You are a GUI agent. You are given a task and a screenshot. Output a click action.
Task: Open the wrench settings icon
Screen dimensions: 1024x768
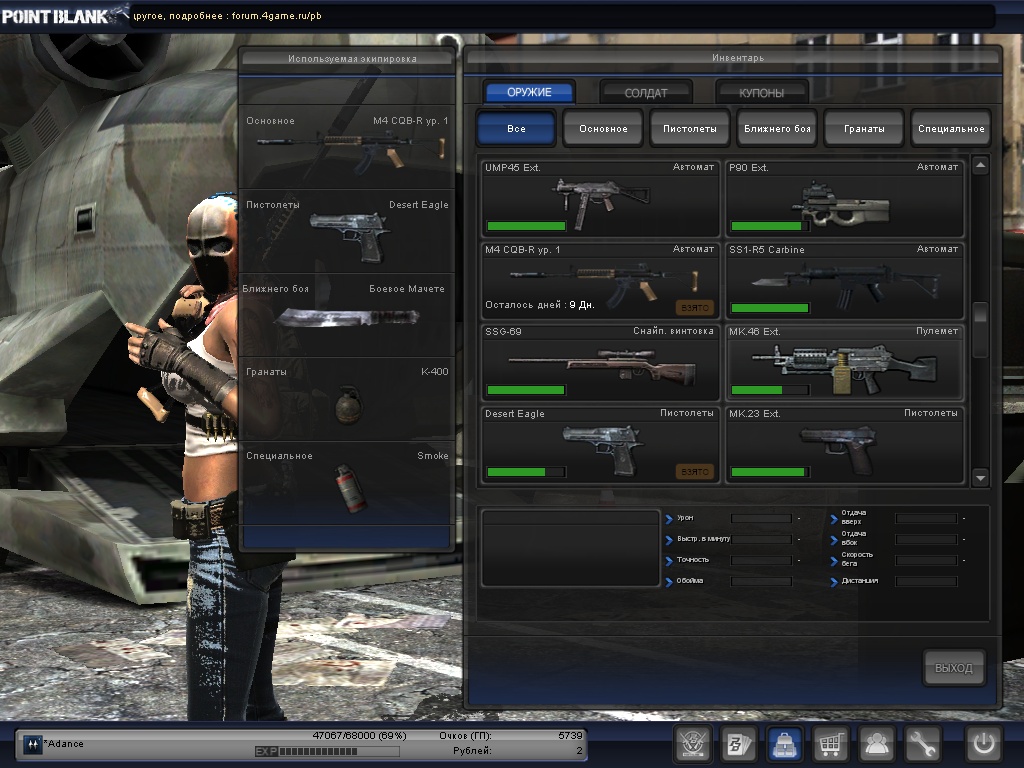(x=922, y=744)
